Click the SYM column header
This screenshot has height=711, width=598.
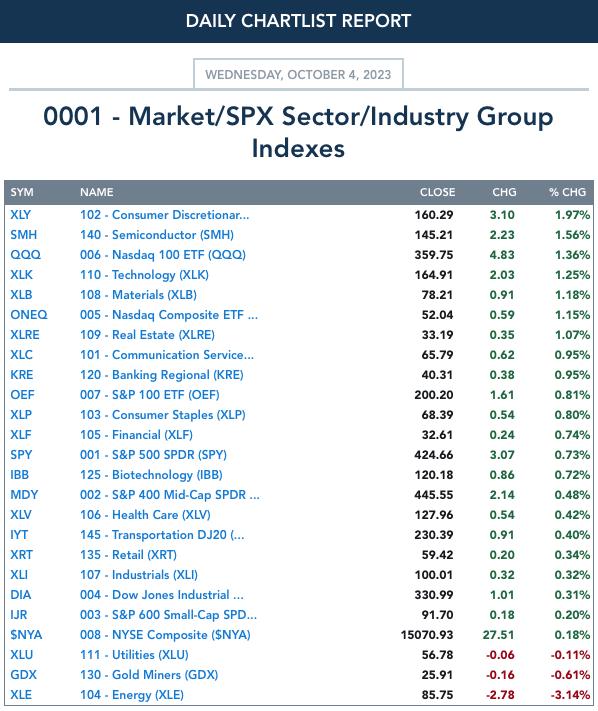click(x=22, y=192)
